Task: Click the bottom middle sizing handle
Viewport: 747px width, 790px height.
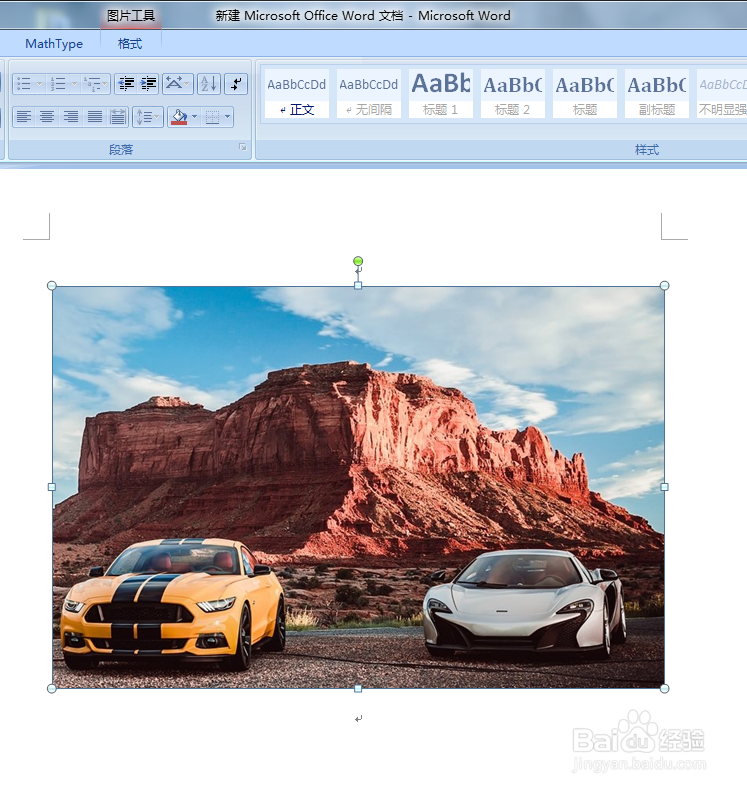Action: click(358, 689)
